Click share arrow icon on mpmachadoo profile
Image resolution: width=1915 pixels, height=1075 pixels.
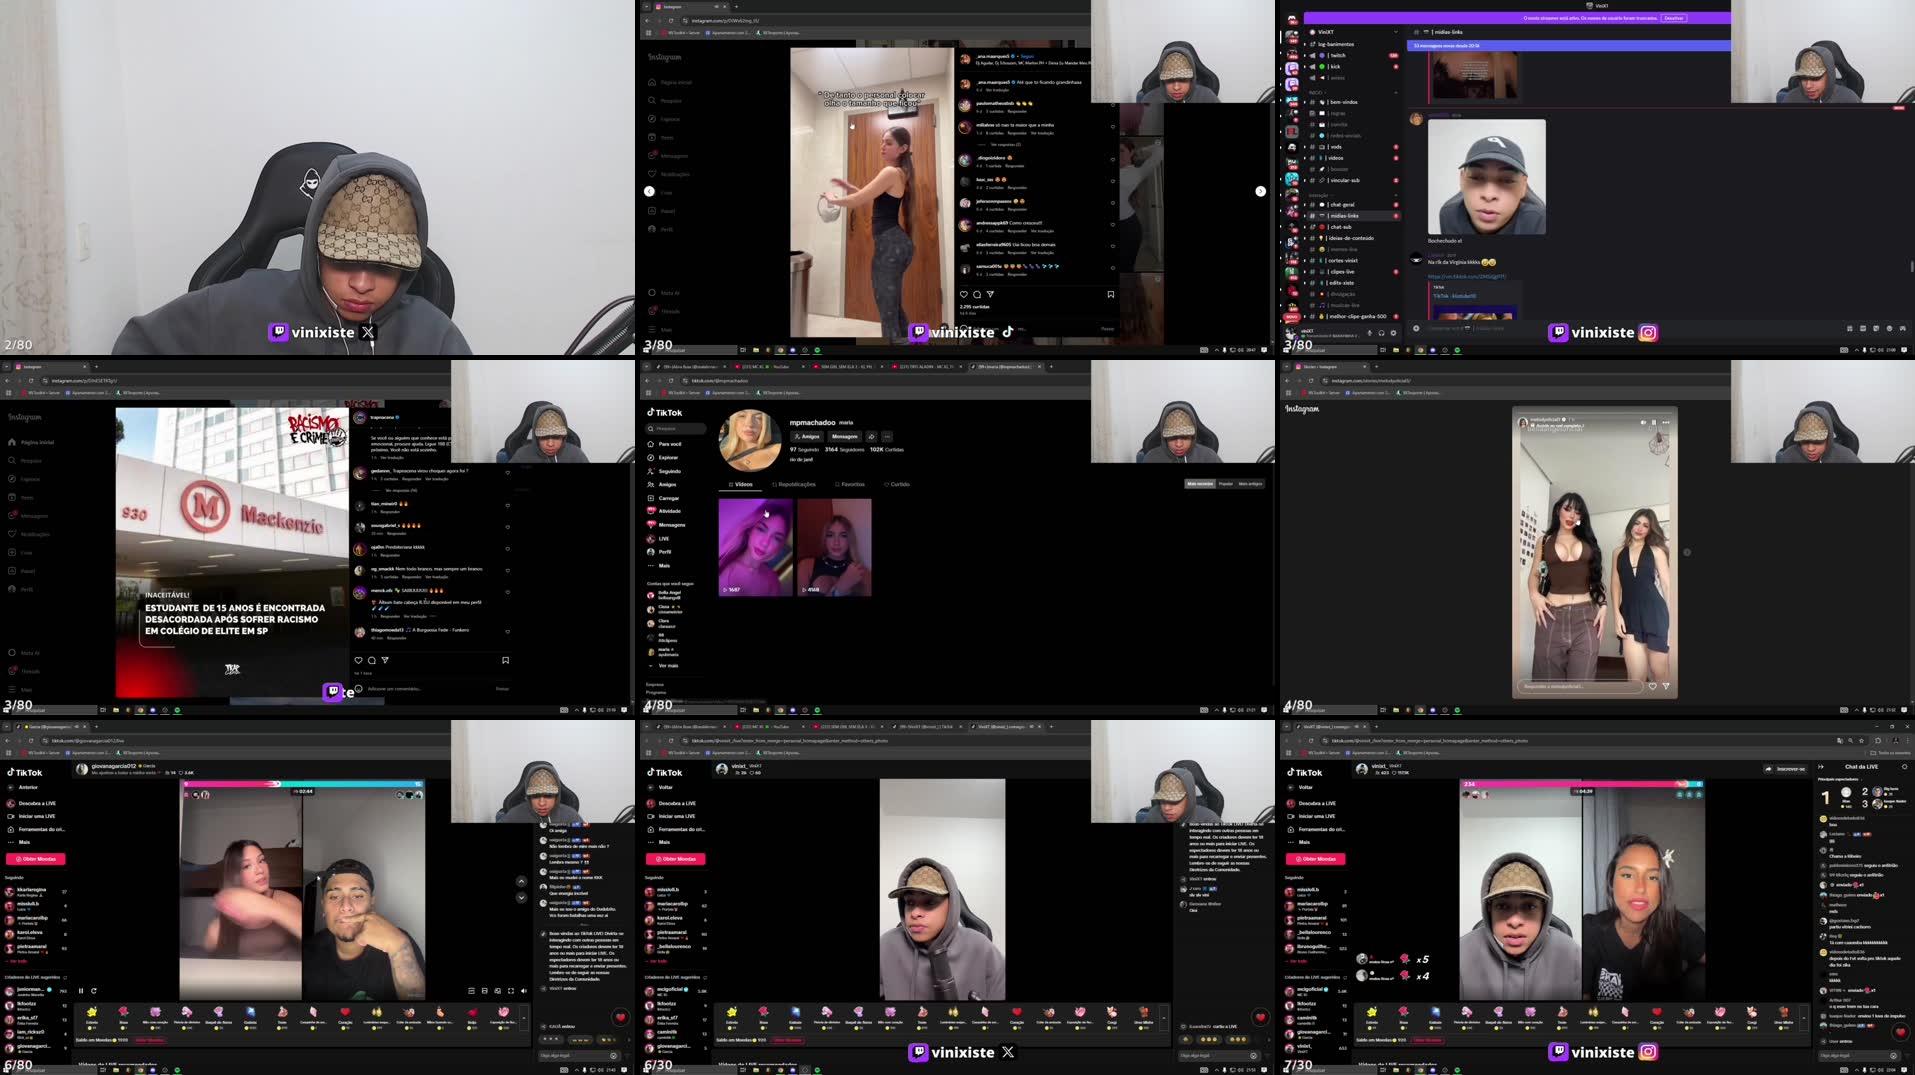(x=871, y=436)
